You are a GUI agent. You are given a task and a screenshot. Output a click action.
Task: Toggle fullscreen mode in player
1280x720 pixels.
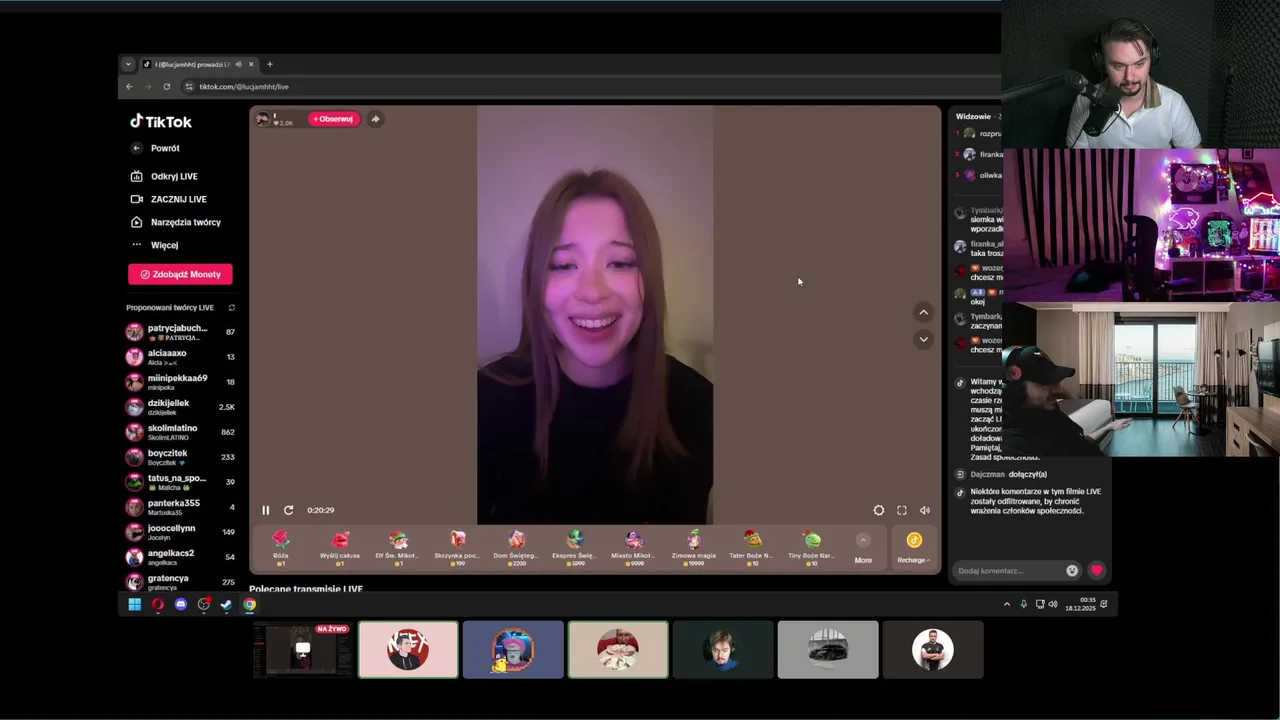(902, 510)
